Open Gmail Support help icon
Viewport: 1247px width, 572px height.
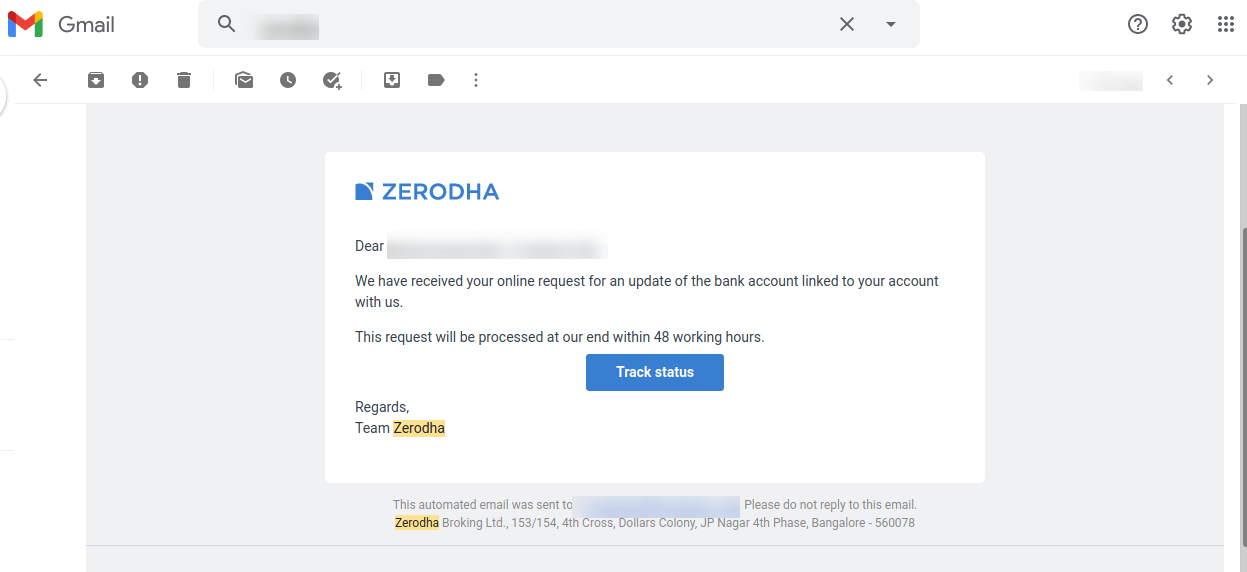click(x=1138, y=24)
